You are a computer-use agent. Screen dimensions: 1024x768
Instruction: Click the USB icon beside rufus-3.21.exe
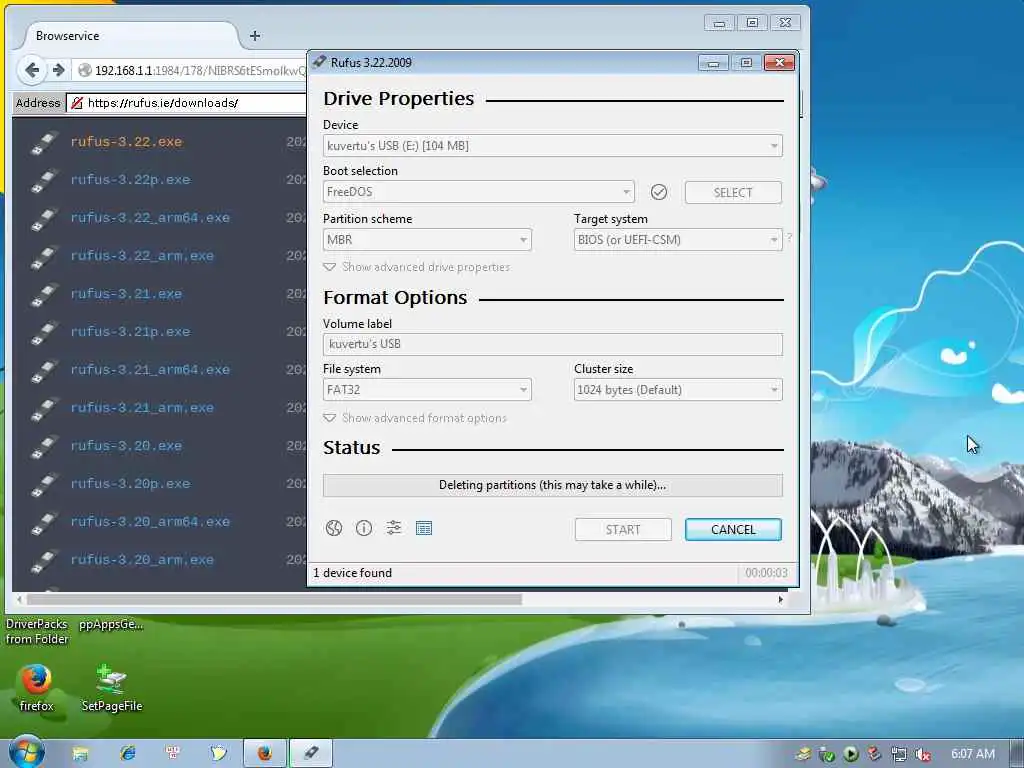click(x=44, y=295)
